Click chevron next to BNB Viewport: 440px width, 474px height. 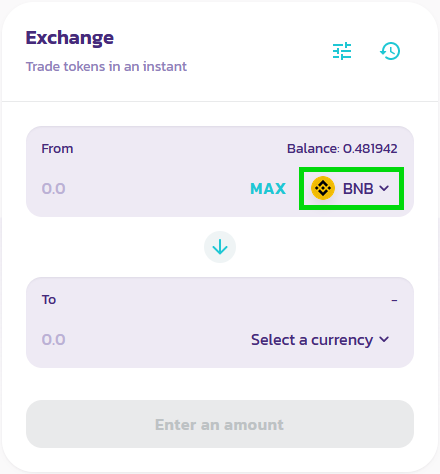click(384, 188)
